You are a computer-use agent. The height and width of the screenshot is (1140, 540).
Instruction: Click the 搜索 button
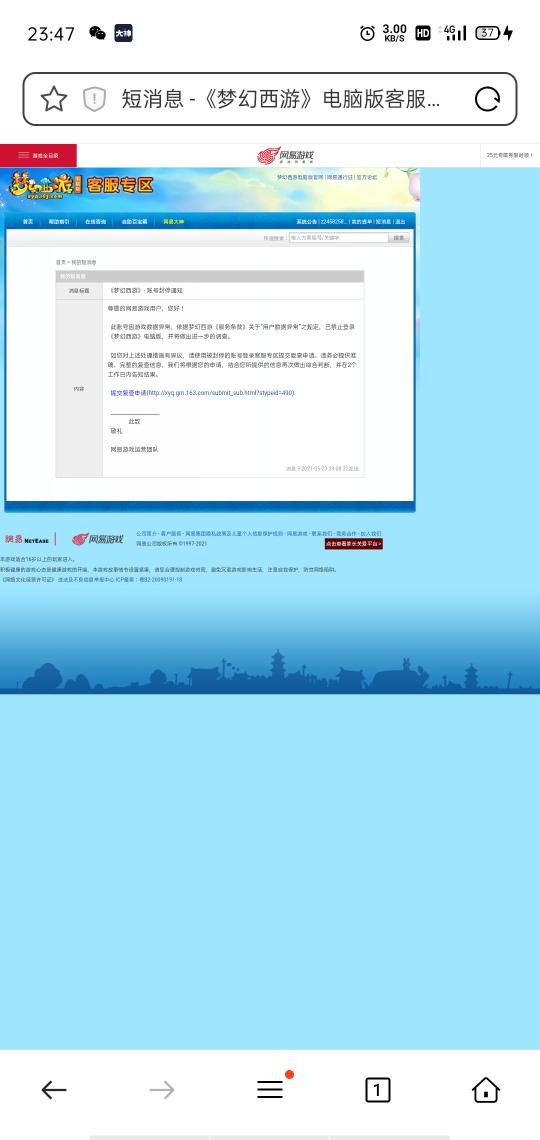pyautogui.click(x=399, y=238)
